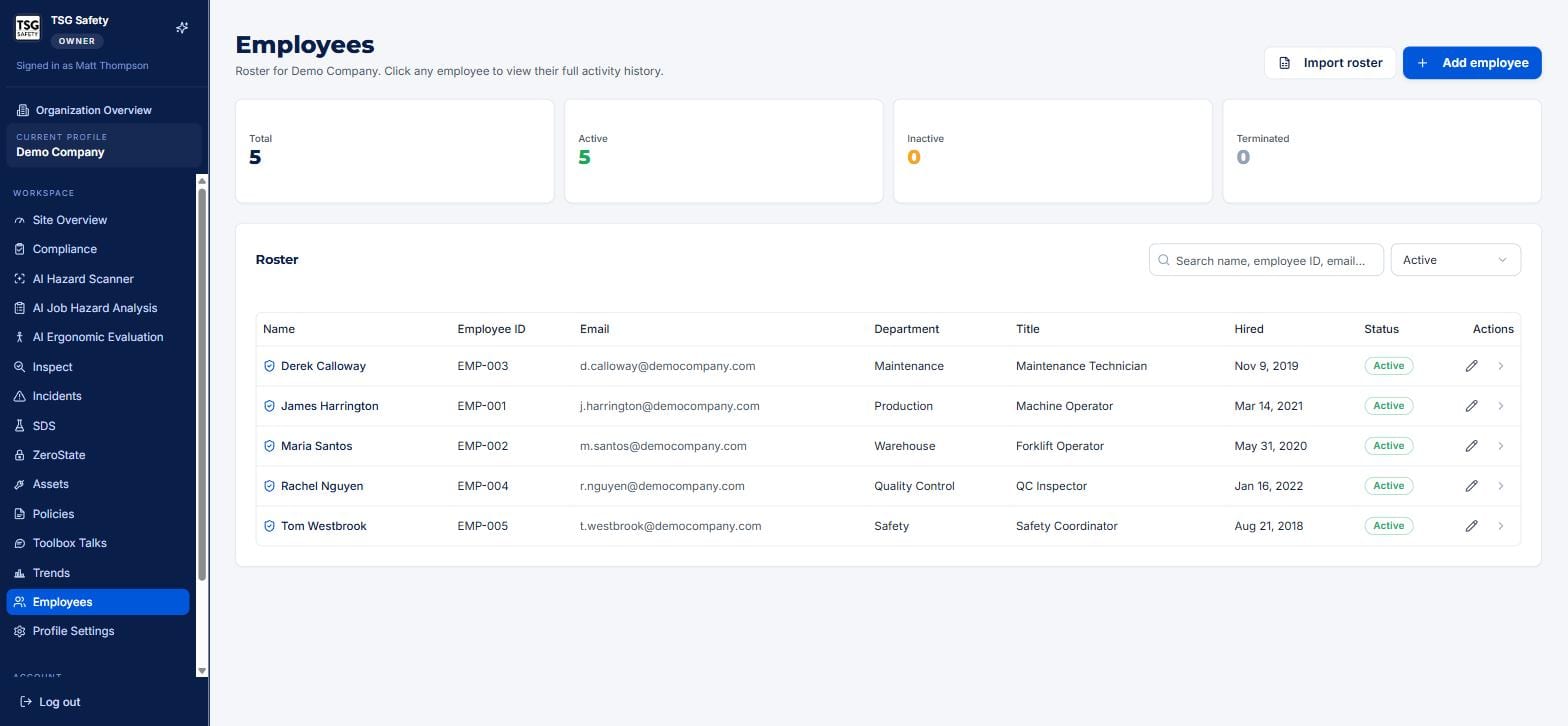Click the AI Job Hazard Analysis icon
The image size is (1568, 726).
coord(19,308)
